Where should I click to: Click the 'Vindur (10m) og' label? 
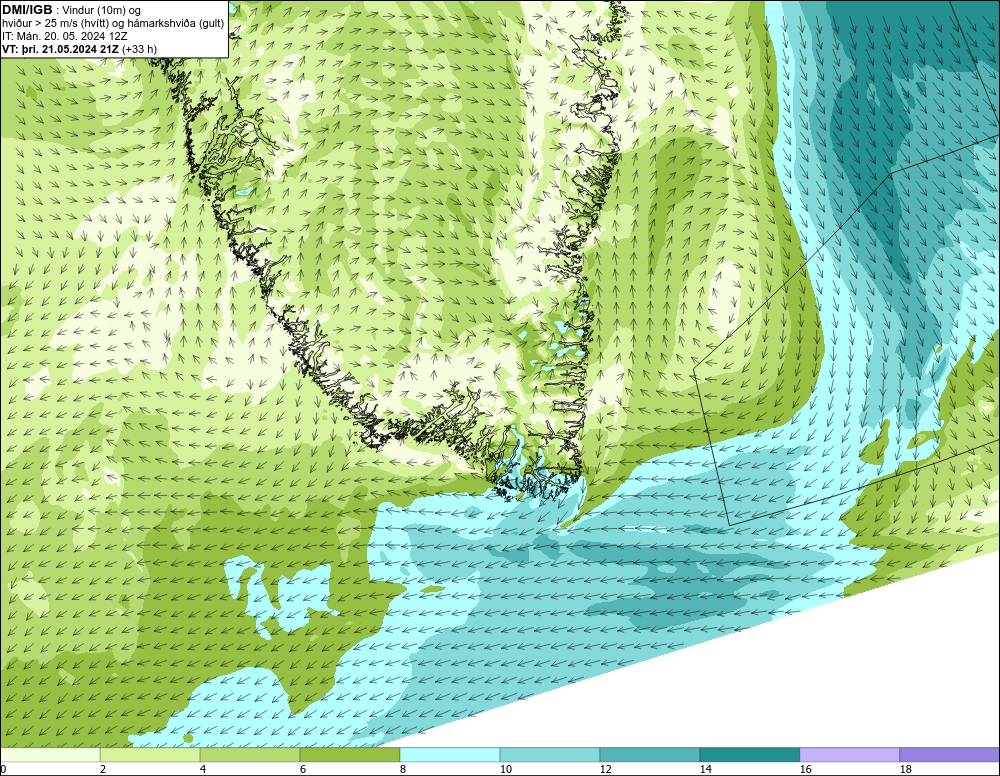[101, 10]
